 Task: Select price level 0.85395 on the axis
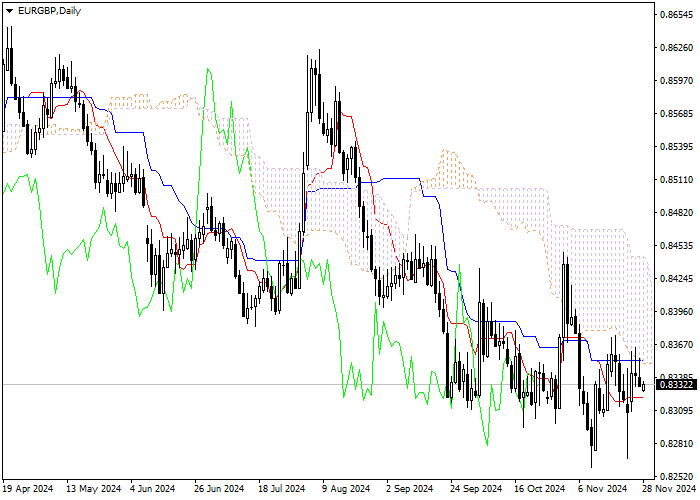[x=676, y=147]
